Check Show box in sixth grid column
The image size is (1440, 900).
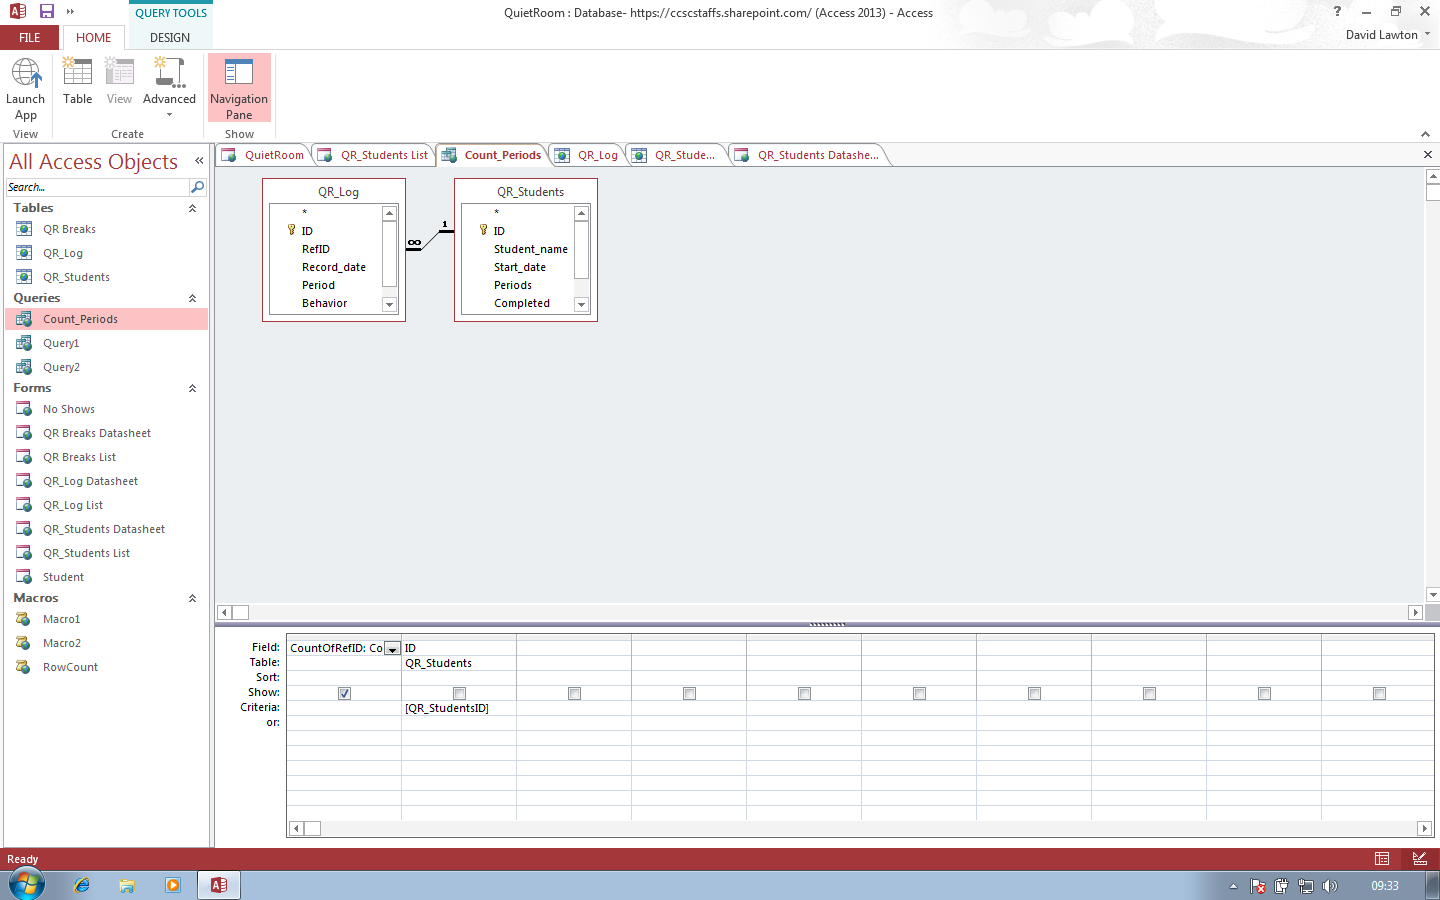(919, 693)
